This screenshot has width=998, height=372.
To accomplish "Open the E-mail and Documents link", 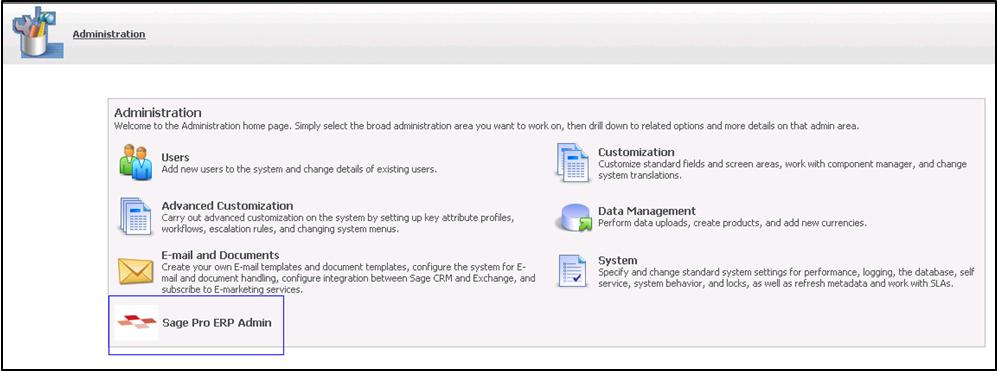I will pyautogui.click(x=220, y=255).
